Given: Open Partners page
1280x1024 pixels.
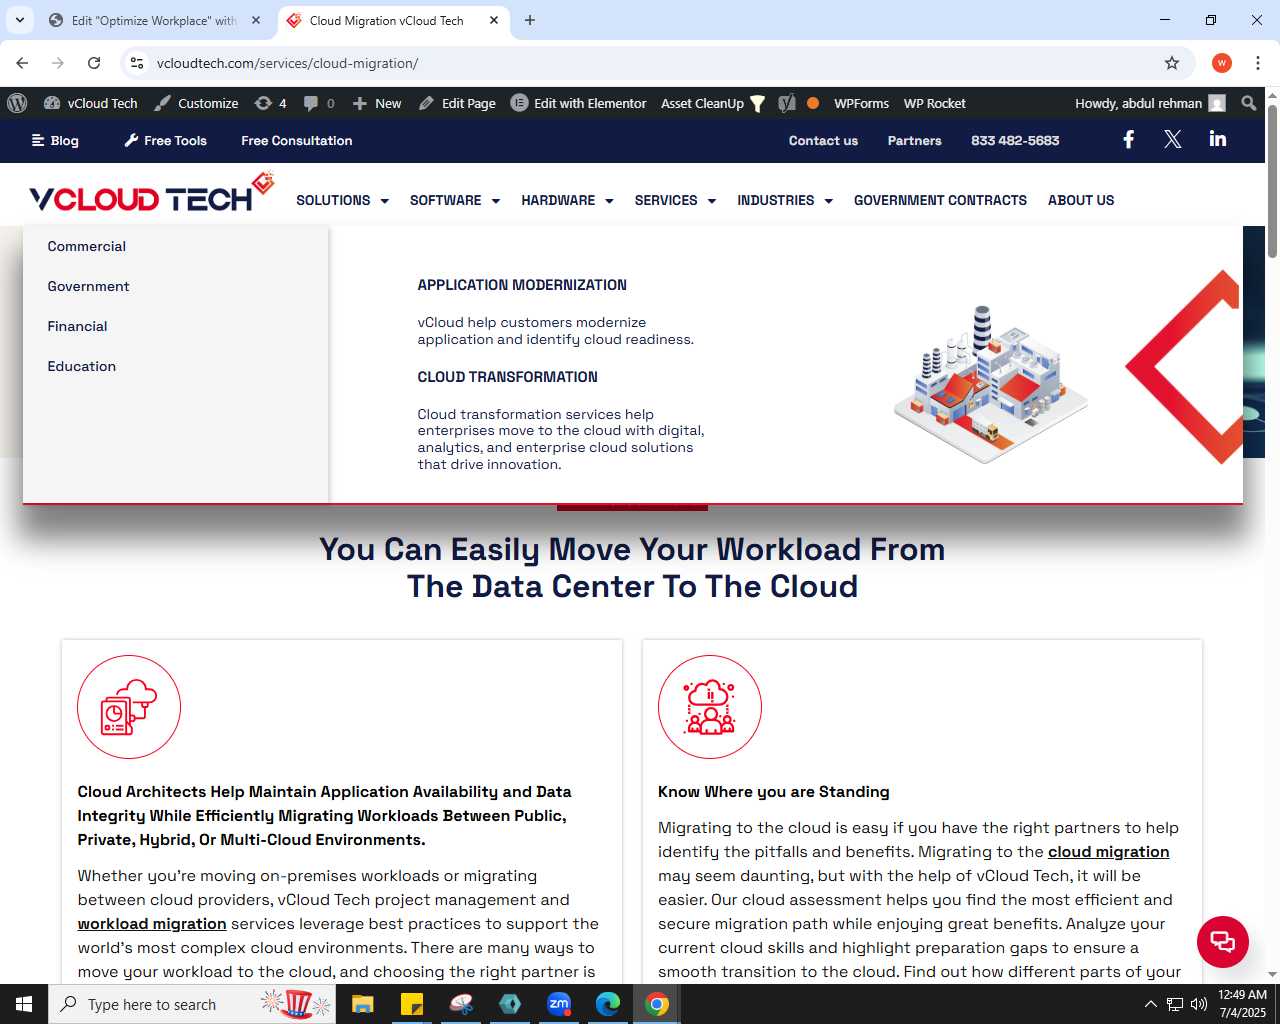Looking at the screenshot, I should 915,141.
